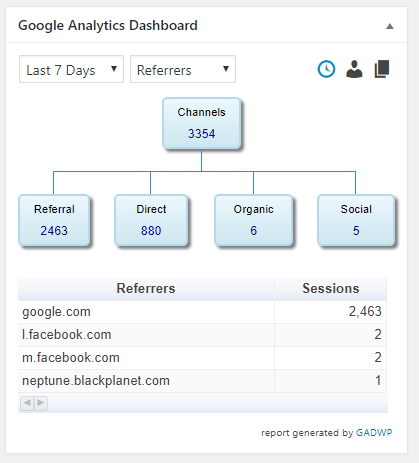The height and width of the screenshot is (463, 419).
Task: Select the Referral 2463 node
Action: [54, 220]
